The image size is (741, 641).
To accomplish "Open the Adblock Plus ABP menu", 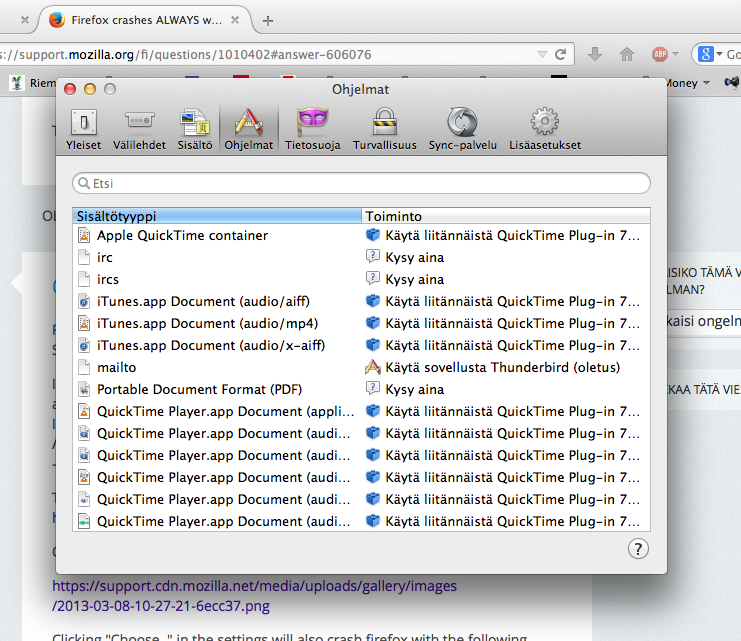I will (664, 54).
